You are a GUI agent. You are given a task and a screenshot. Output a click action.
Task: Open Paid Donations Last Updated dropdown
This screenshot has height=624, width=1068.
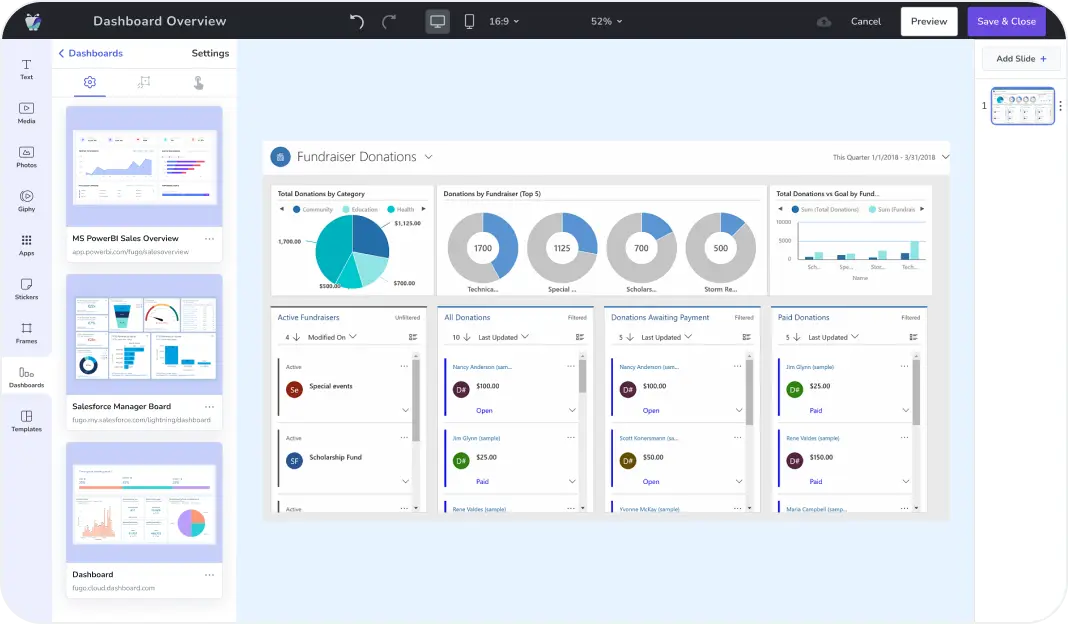833,337
